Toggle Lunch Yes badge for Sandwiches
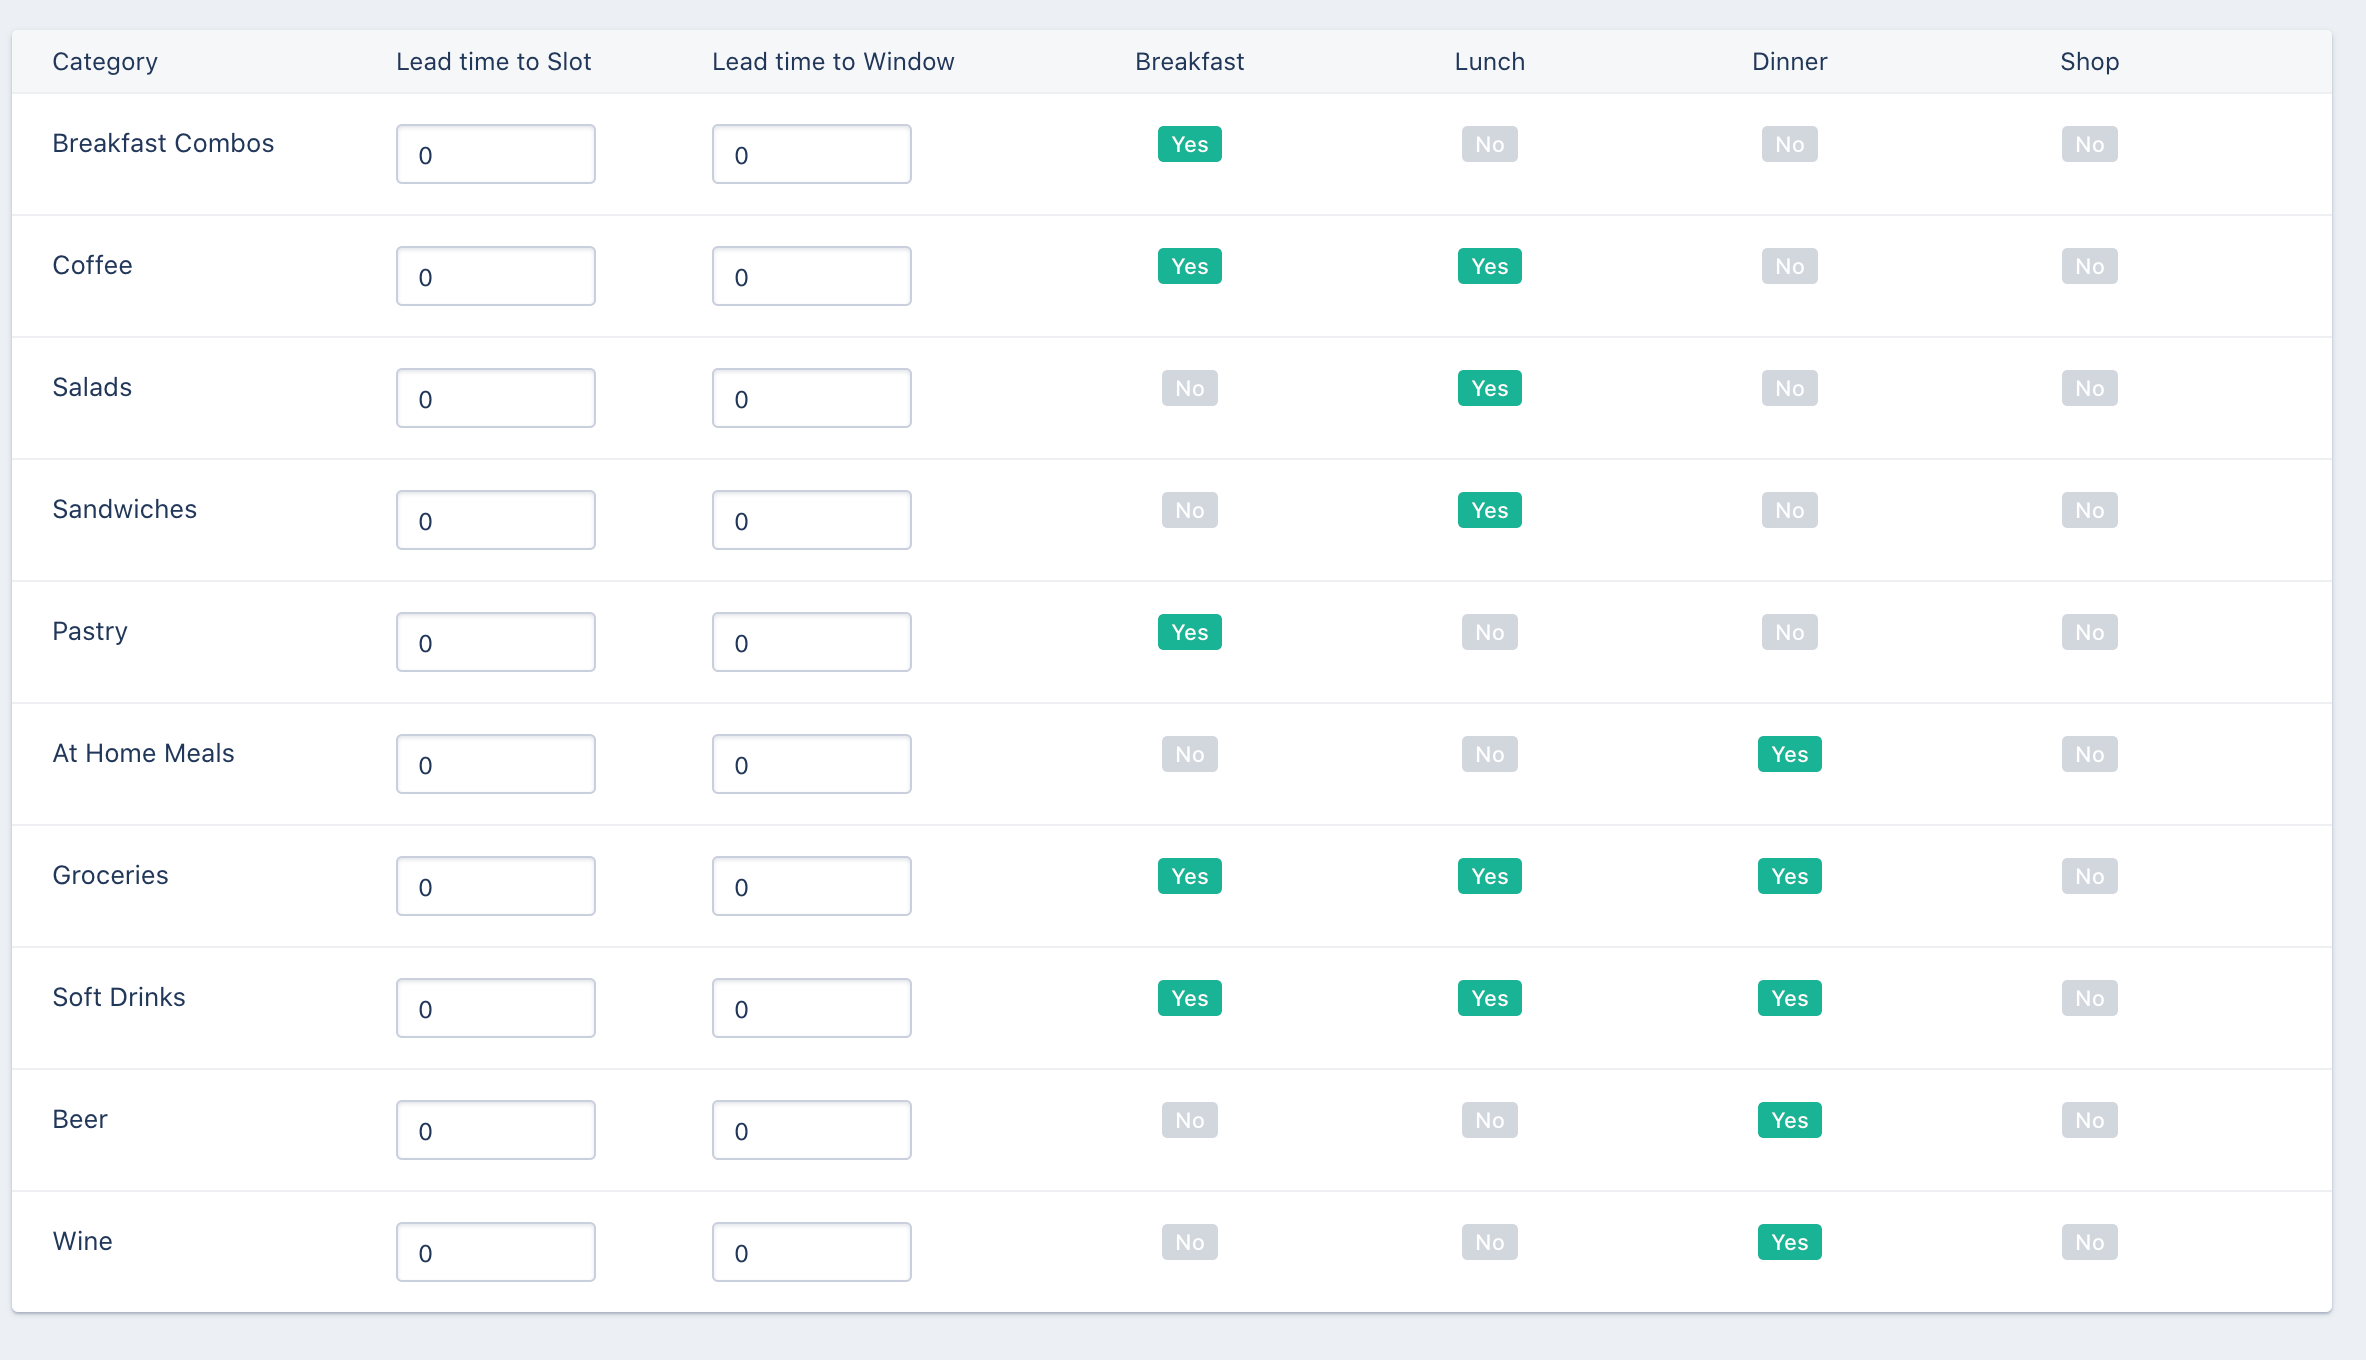 (x=1489, y=510)
